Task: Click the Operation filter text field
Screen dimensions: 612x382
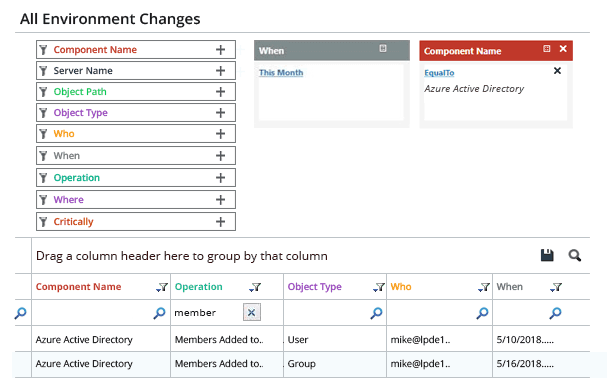Action: click(x=208, y=313)
